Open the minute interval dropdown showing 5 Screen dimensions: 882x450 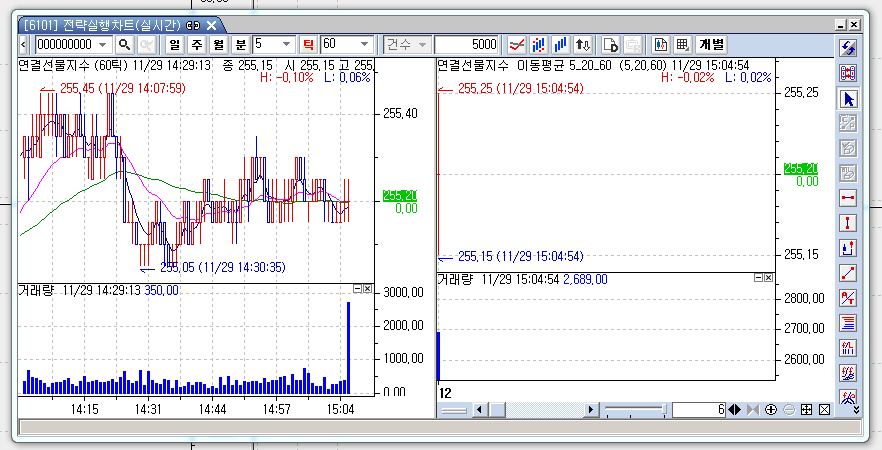(287, 45)
